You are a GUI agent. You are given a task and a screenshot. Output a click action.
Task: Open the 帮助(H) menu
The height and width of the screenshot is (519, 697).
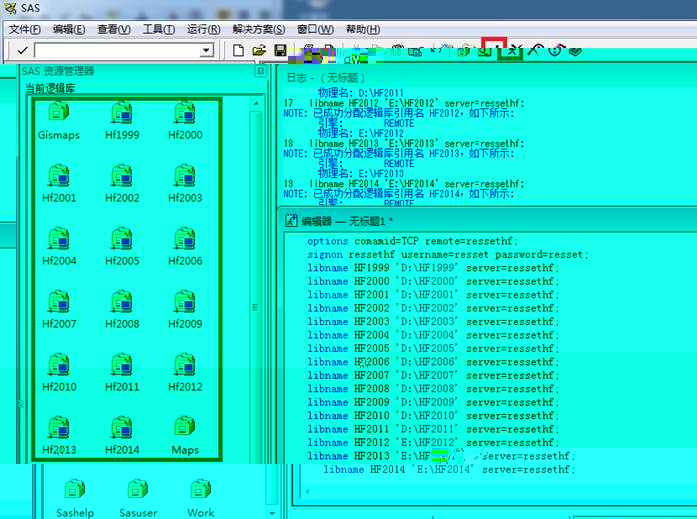(x=363, y=29)
